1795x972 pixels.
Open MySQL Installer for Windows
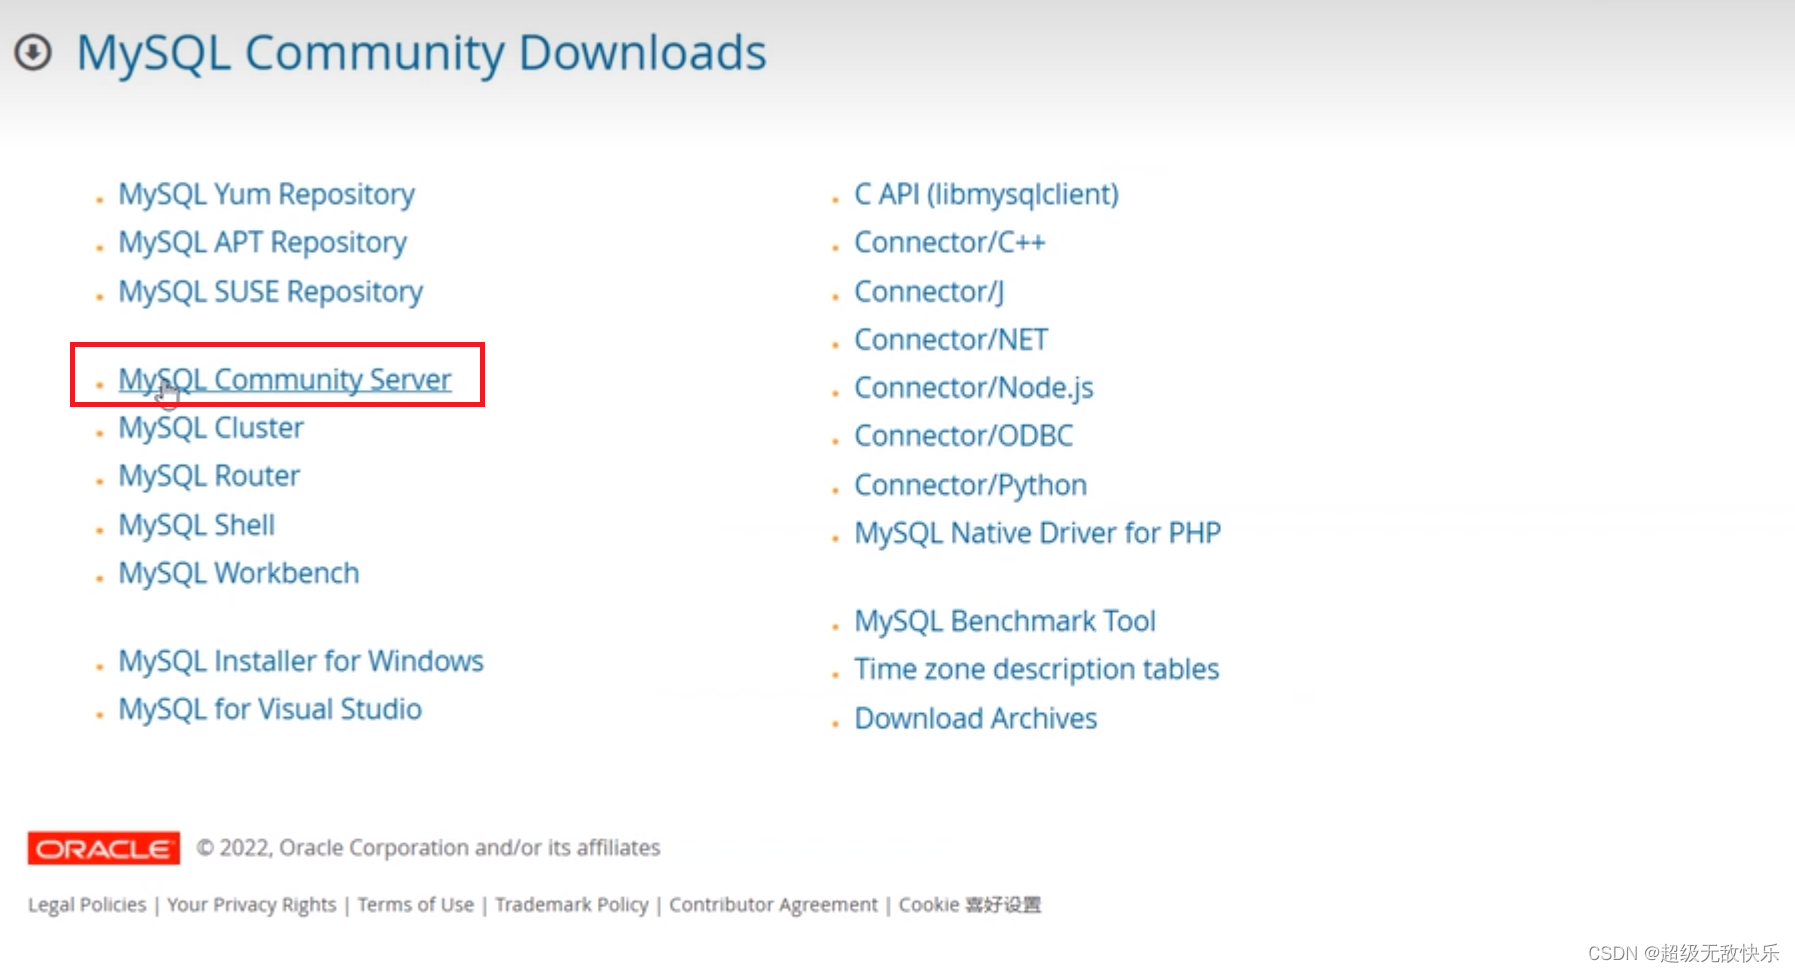300,661
